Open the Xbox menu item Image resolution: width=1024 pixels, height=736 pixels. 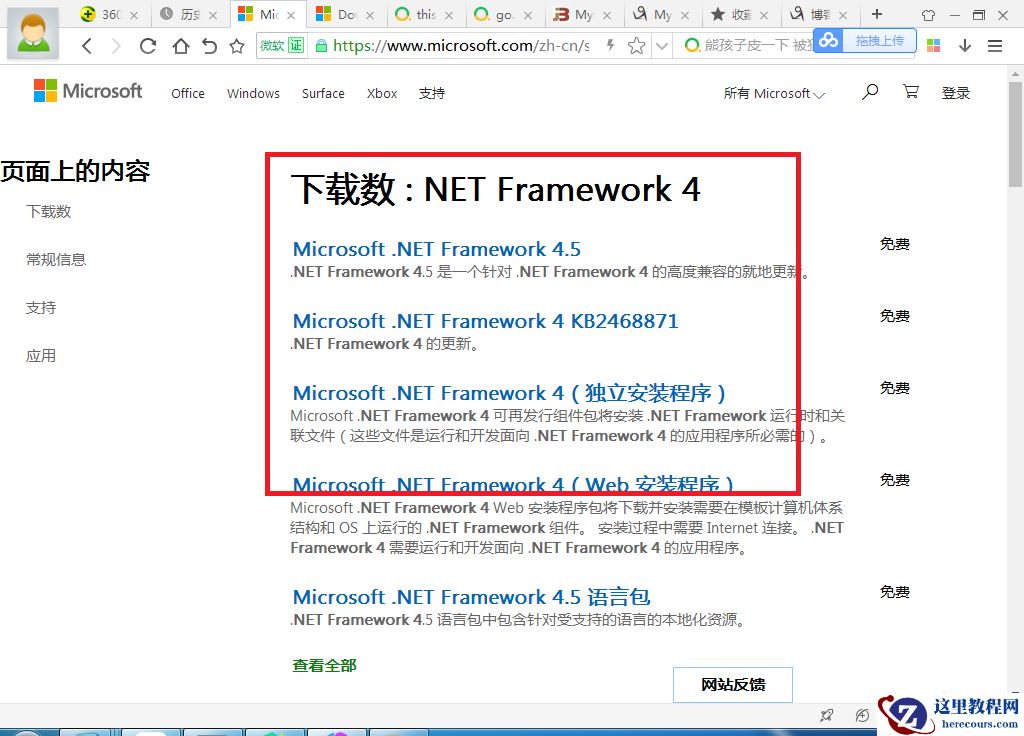point(381,93)
